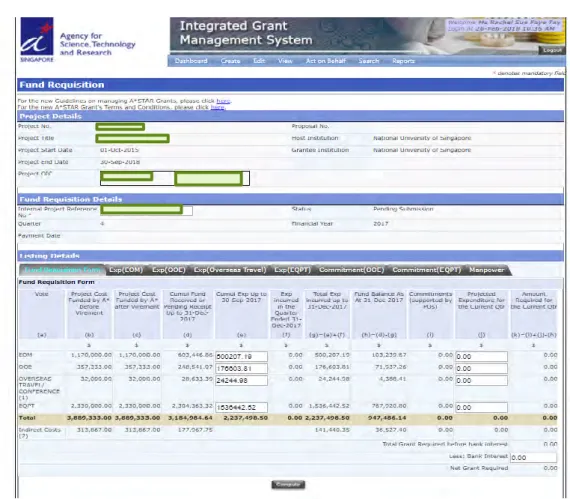
Task: Click the Host Institution value National University of Singapore
Action: 422,138
